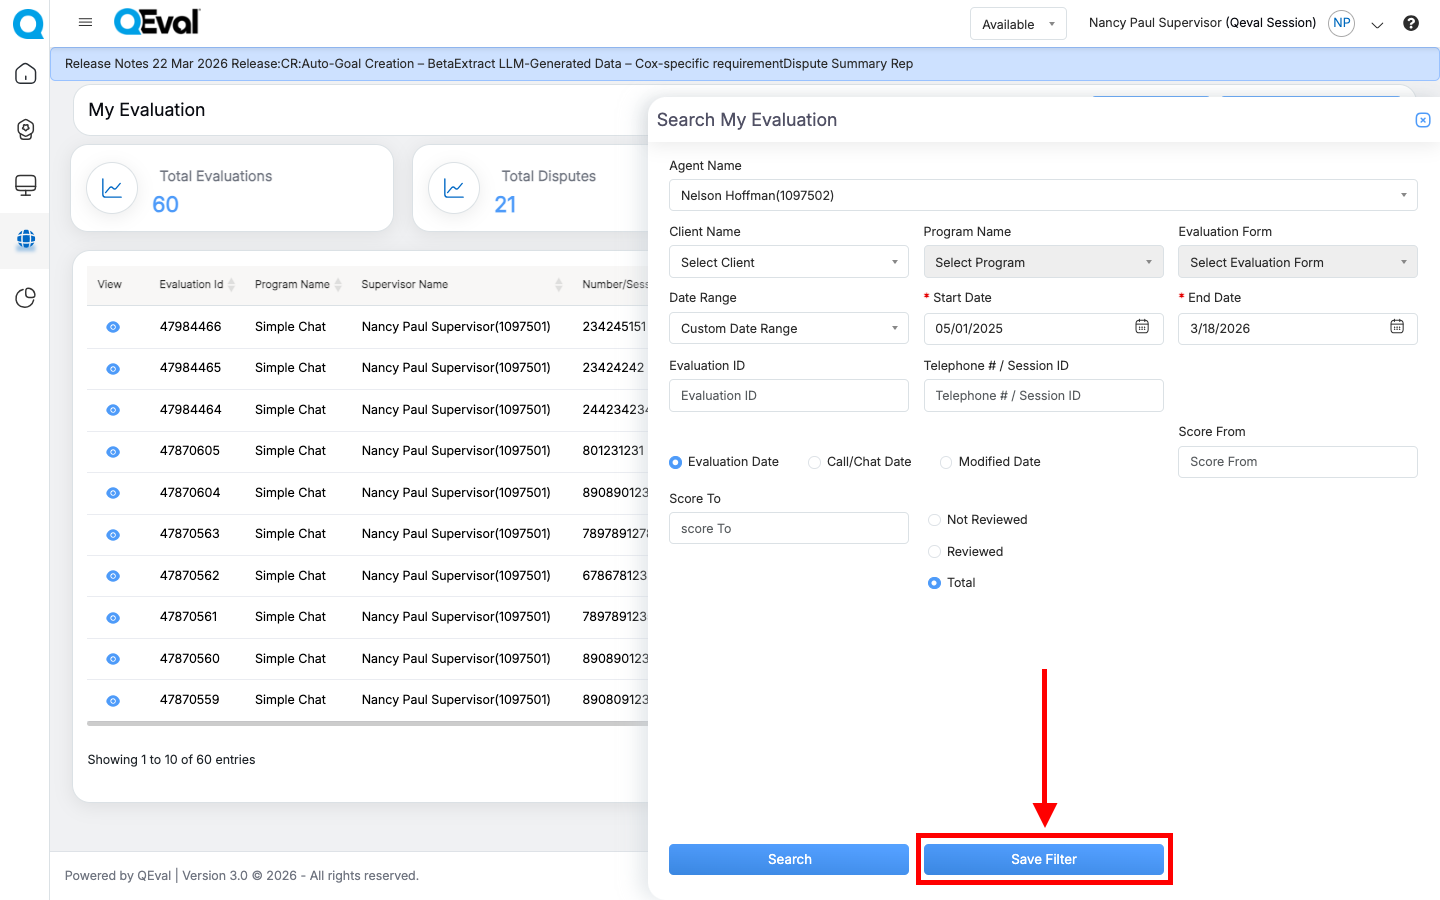Select the Modified Date radio button
The width and height of the screenshot is (1440, 900).
pos(946,462)
